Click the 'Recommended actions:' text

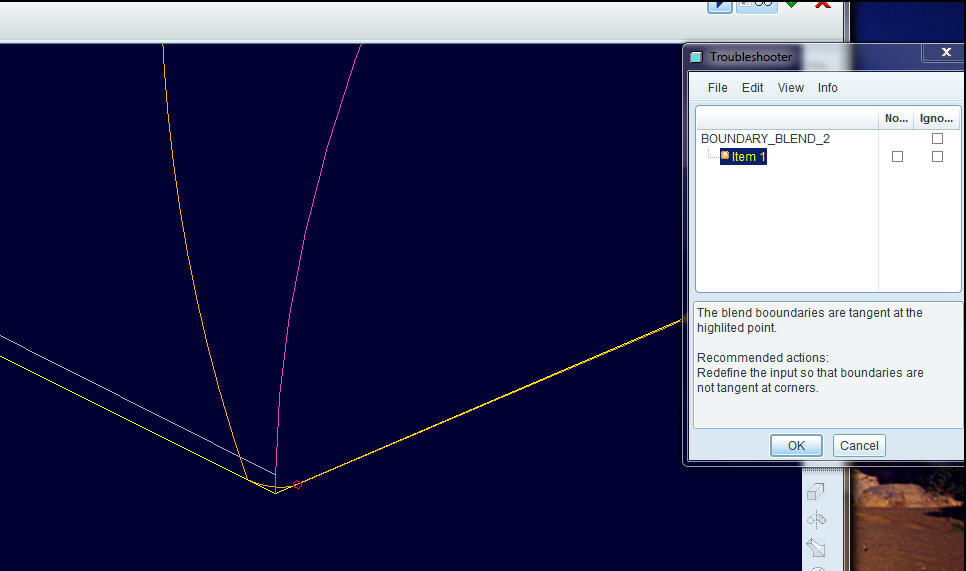pos(763,358)
